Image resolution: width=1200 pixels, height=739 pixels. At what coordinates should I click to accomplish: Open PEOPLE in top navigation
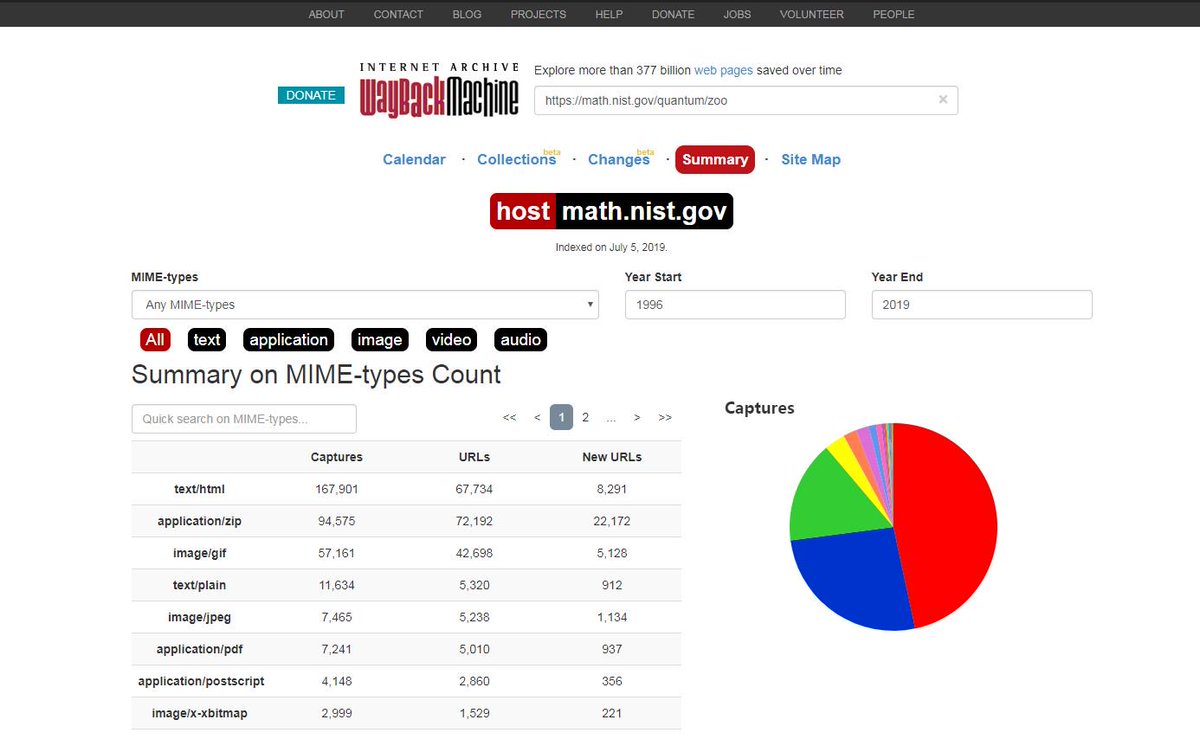tap(893, 14)
